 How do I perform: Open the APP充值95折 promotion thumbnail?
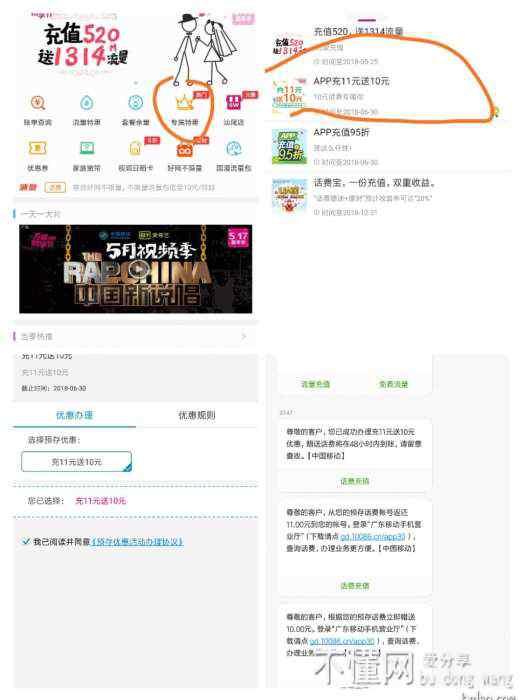pyautogui.click(x=290, y=146)
